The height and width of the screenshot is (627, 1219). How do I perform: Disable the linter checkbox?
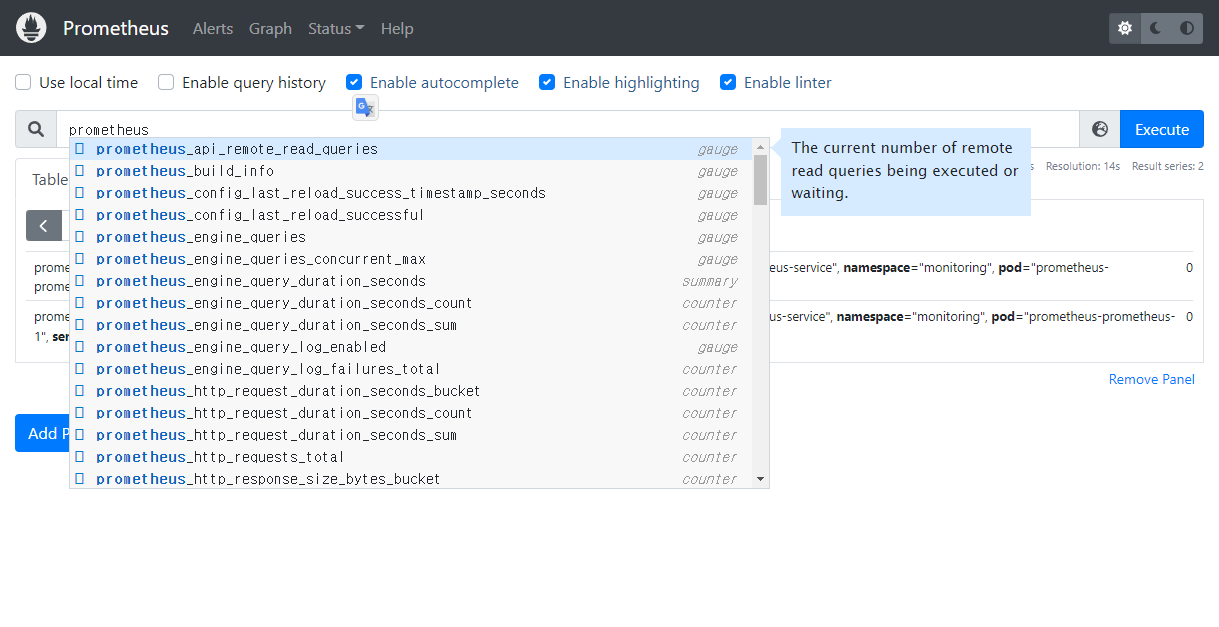click(728, 82)
